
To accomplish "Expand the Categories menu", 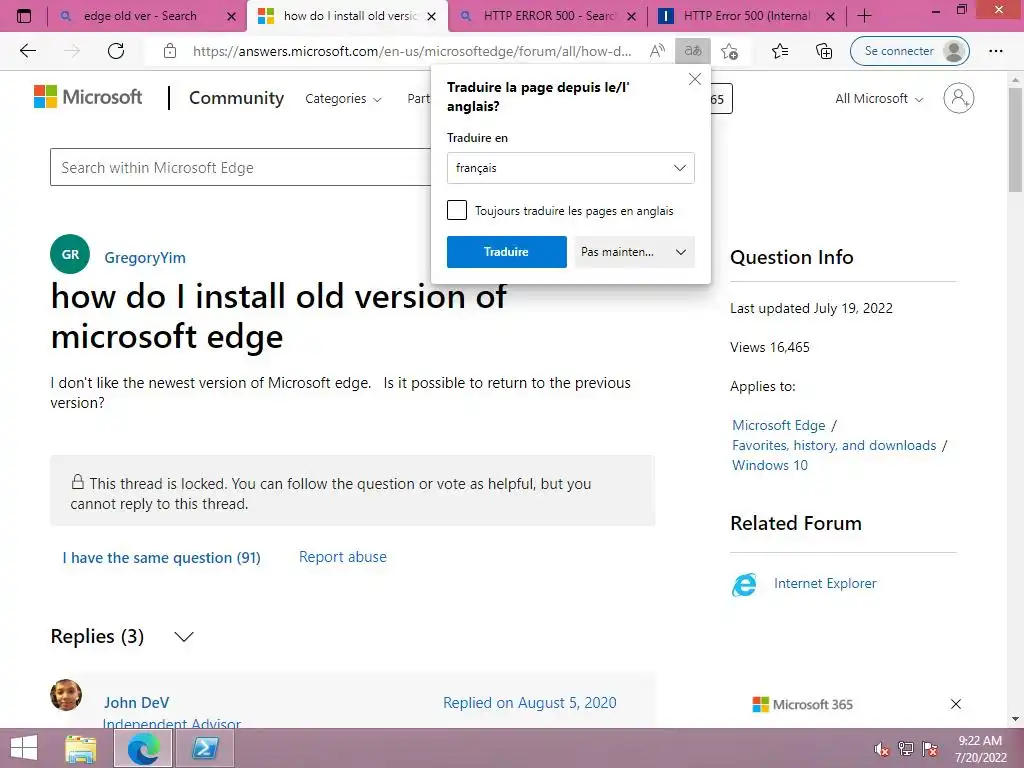I will 343,99.
